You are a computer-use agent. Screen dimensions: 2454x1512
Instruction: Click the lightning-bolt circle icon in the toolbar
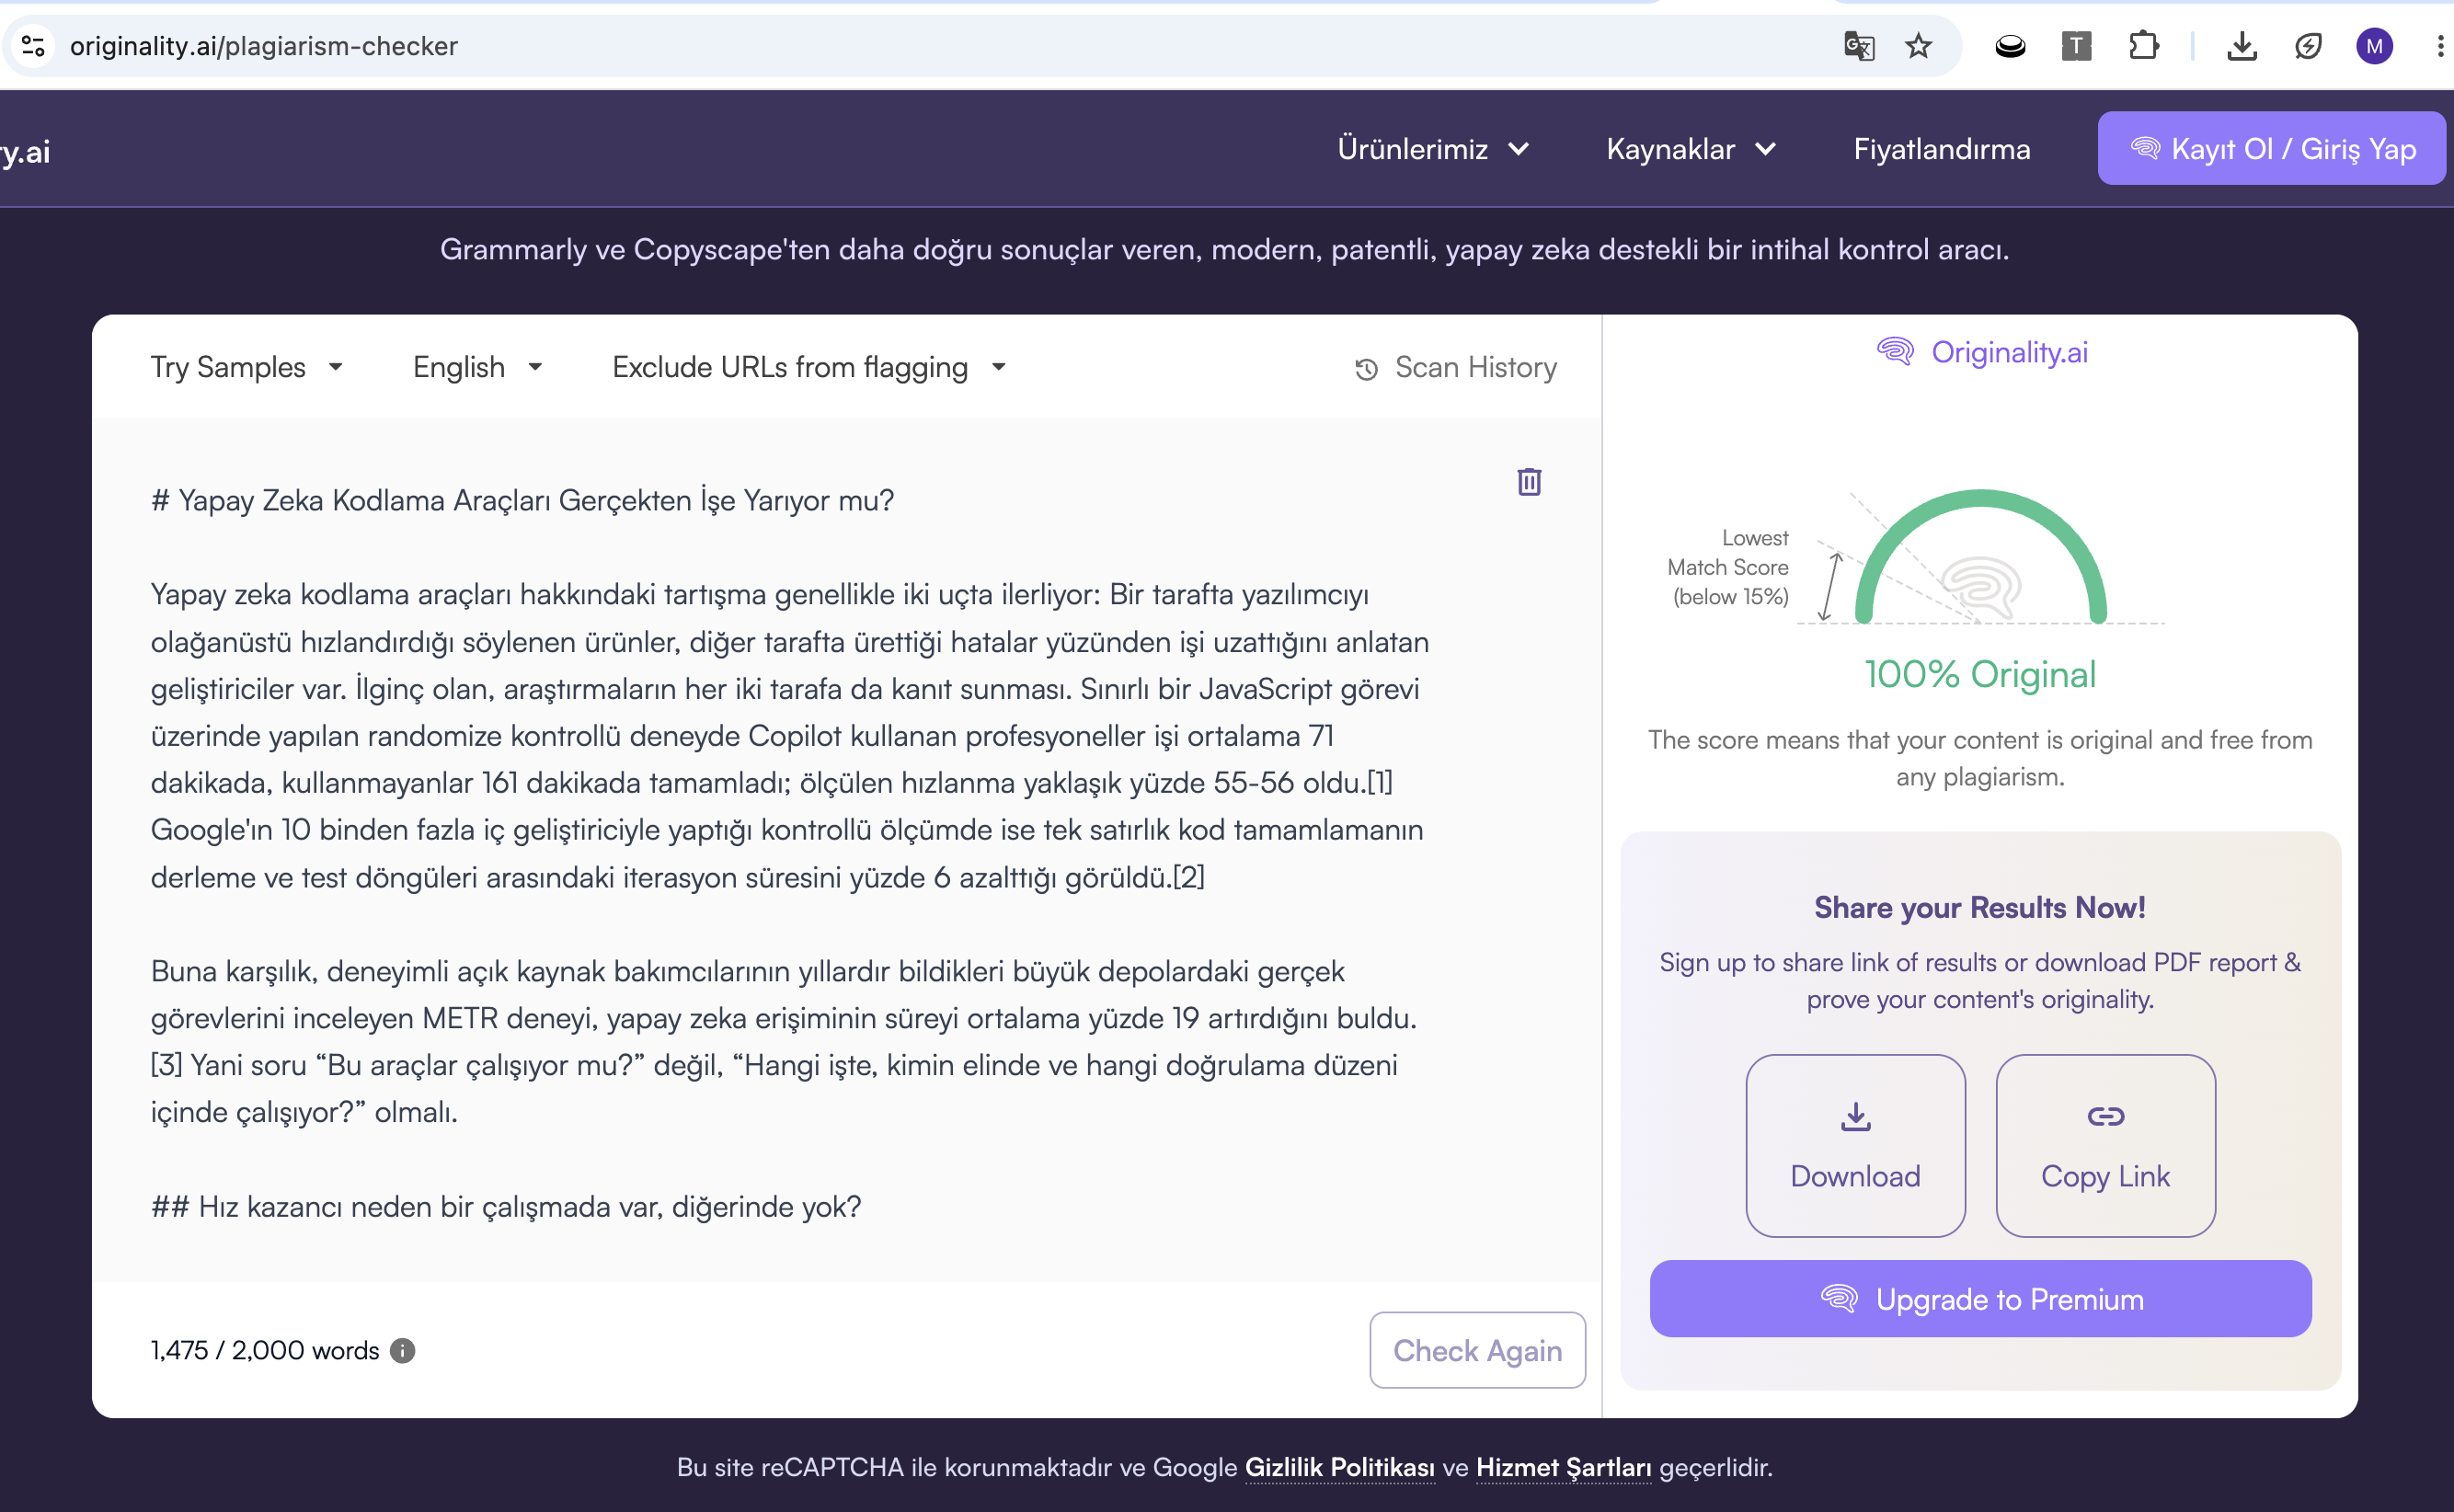(x=2308, y=46)
